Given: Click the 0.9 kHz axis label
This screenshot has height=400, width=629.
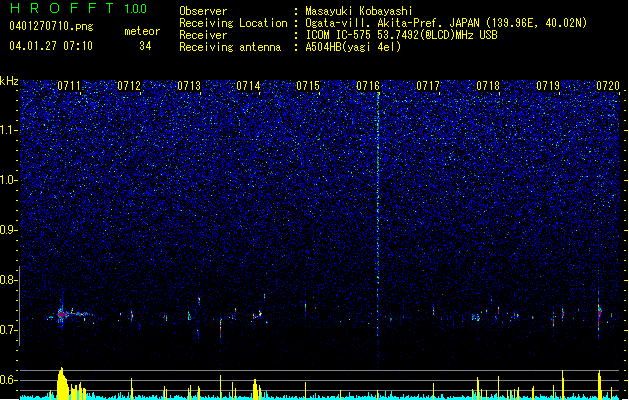Looking at the screenshot, I should tap(9, 230).
